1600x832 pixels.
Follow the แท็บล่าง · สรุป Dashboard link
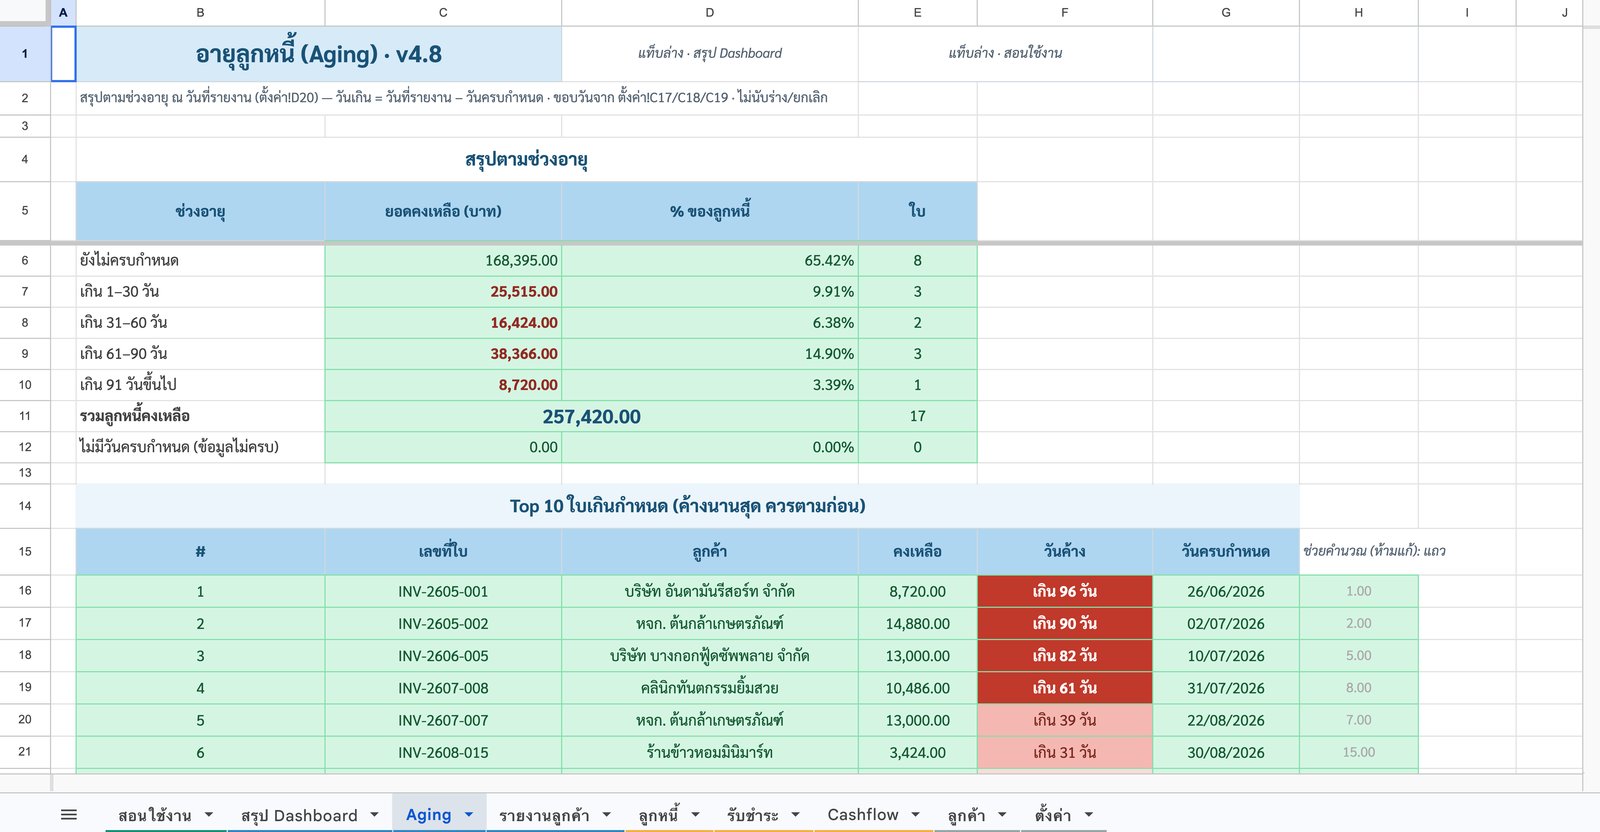coord(710,53)
